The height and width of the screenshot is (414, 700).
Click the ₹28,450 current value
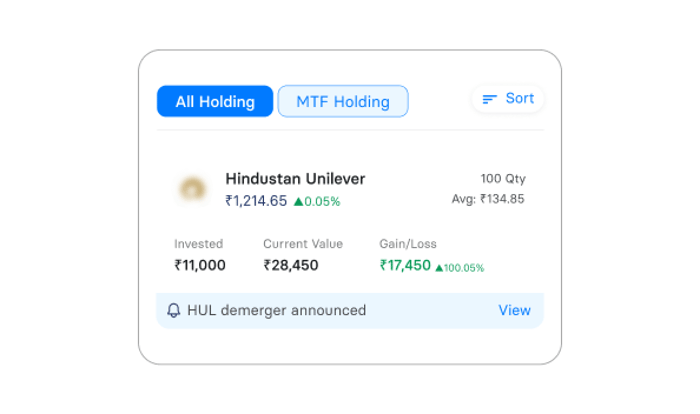click(x=291, y=265)
